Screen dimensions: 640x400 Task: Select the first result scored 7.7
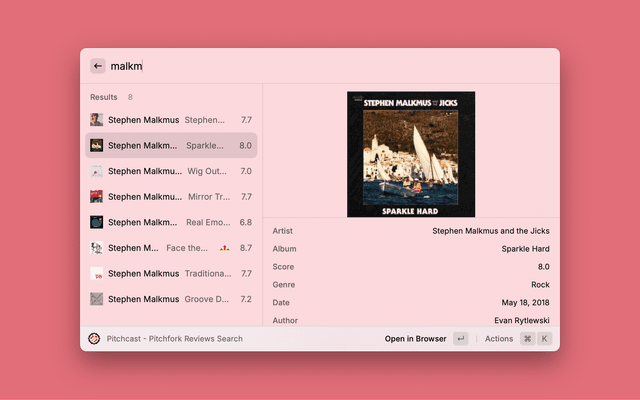[x=170, y=120]
